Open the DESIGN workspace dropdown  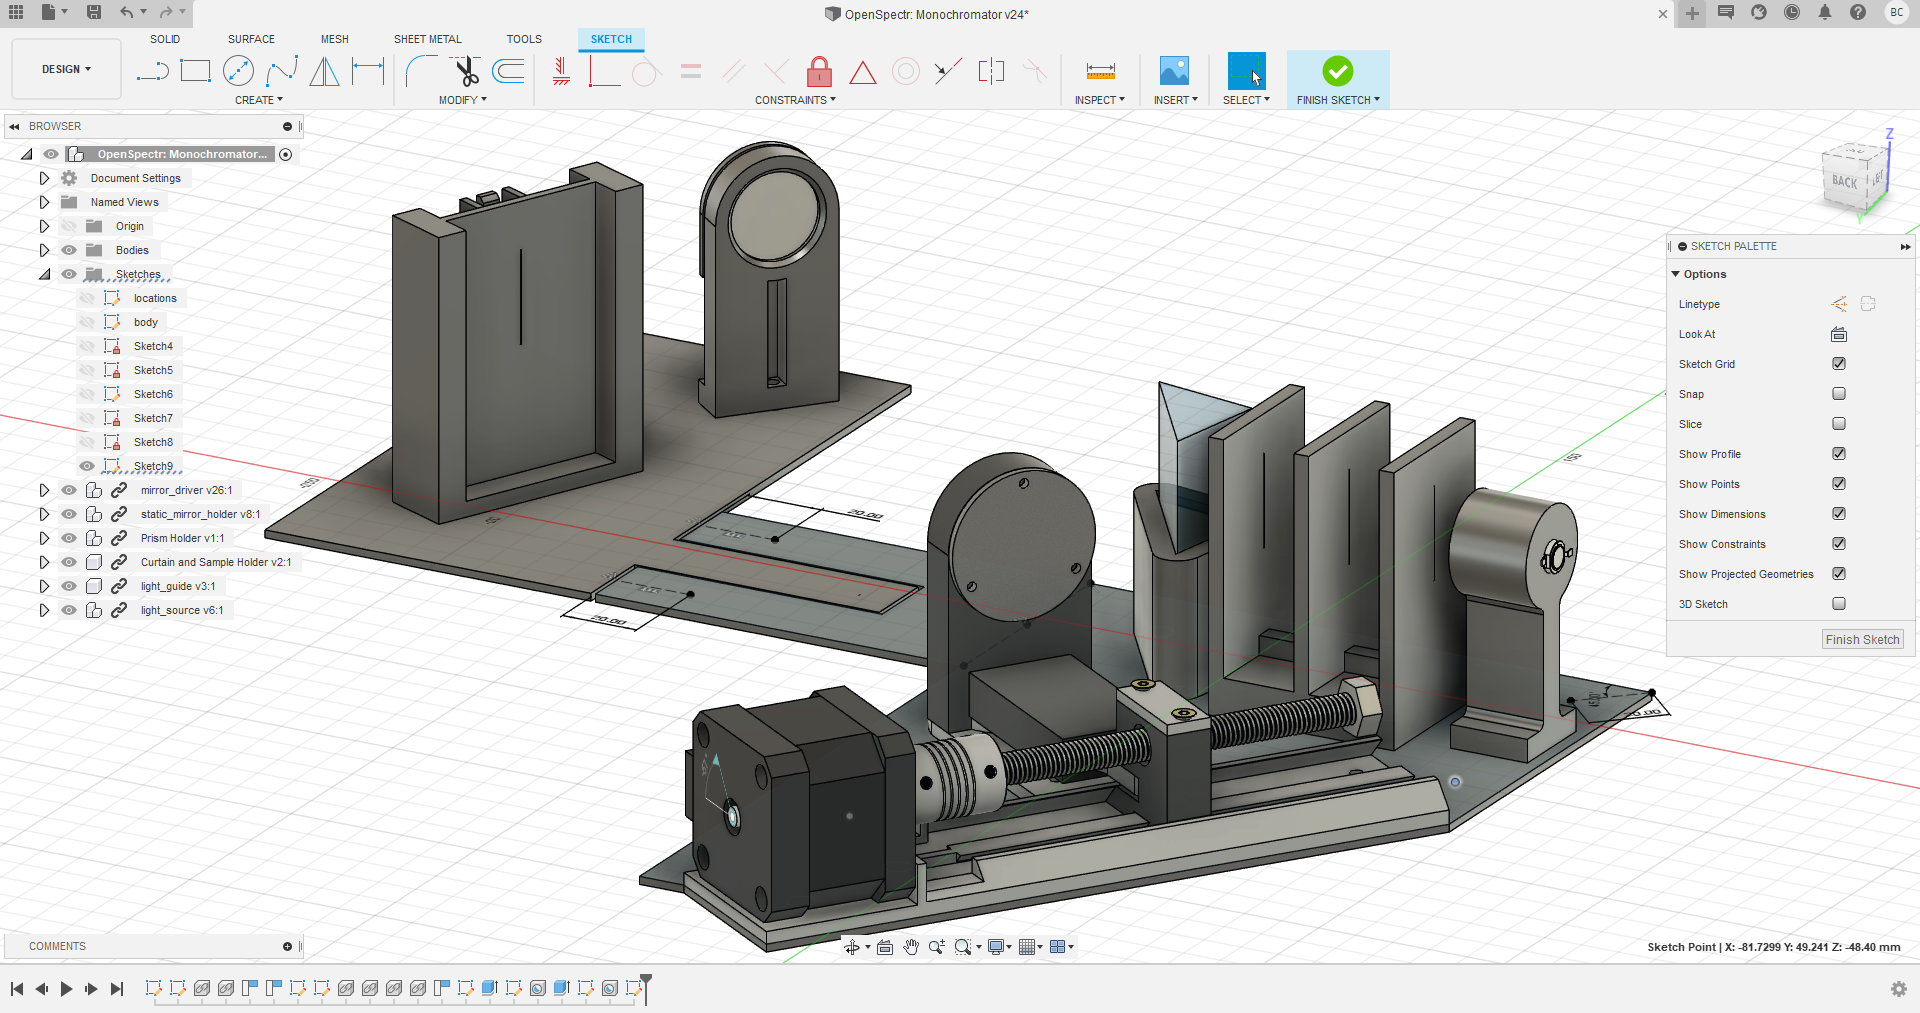[x=65, y=69]
